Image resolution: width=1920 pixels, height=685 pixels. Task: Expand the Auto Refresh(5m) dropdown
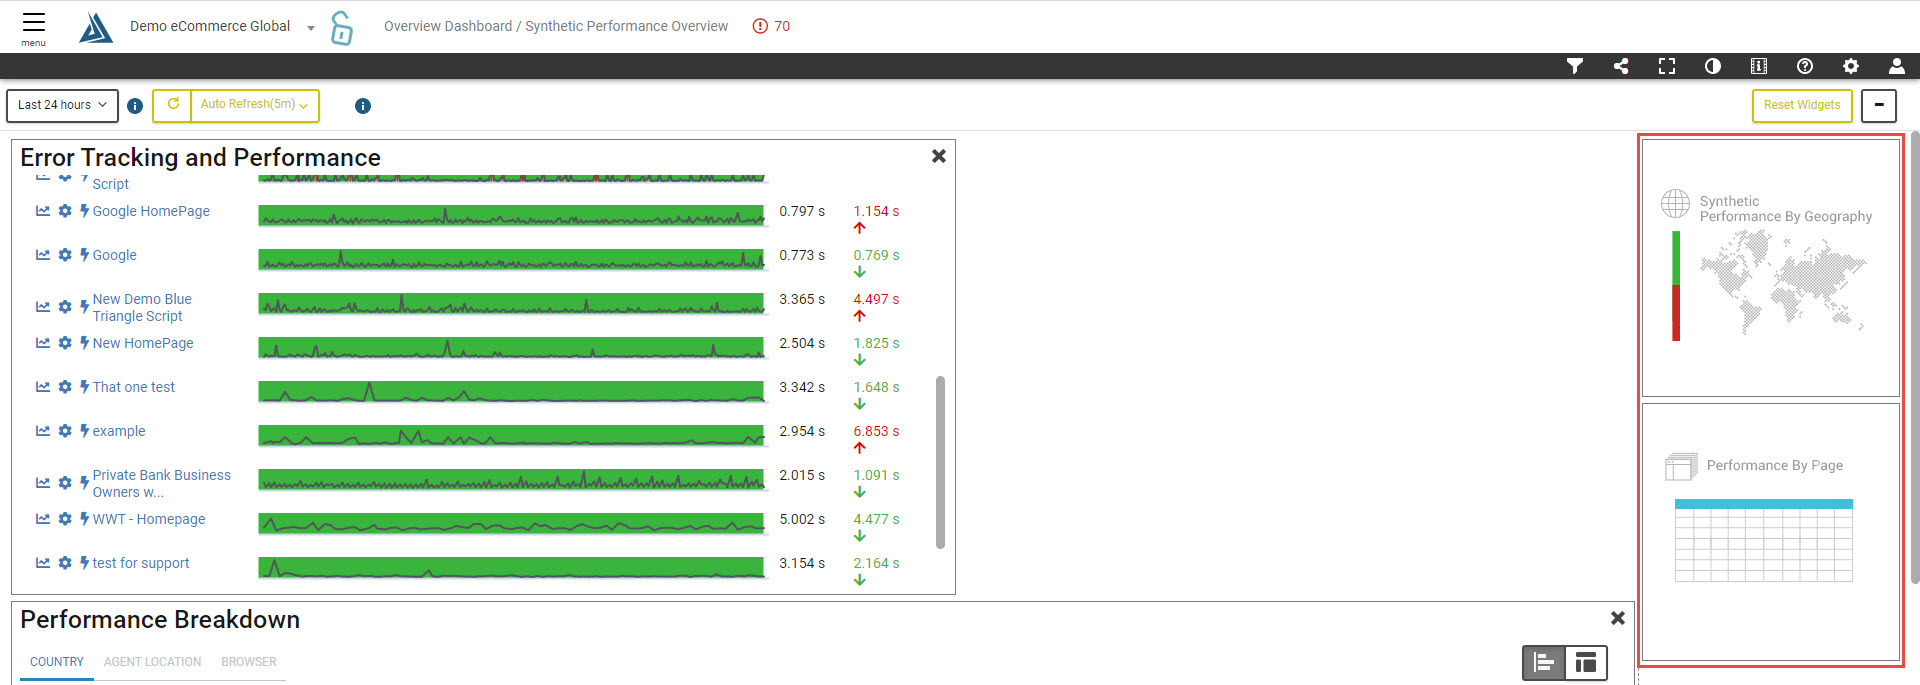pos(255,105)
